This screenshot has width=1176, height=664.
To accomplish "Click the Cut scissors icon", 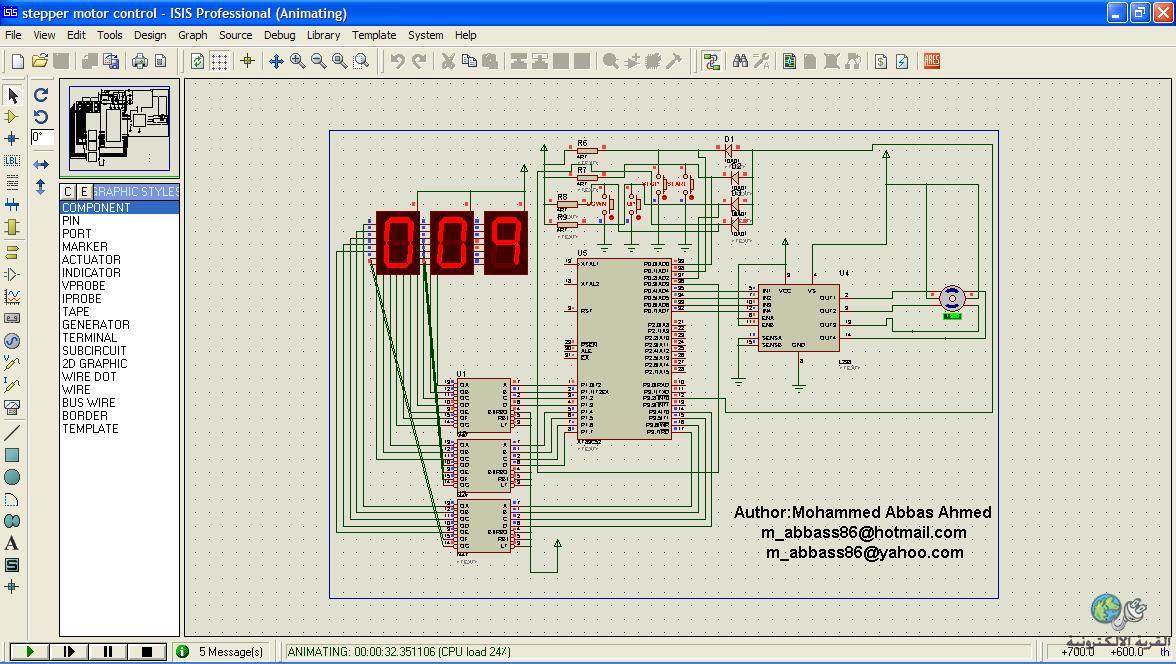I will (x=448, y=62).
